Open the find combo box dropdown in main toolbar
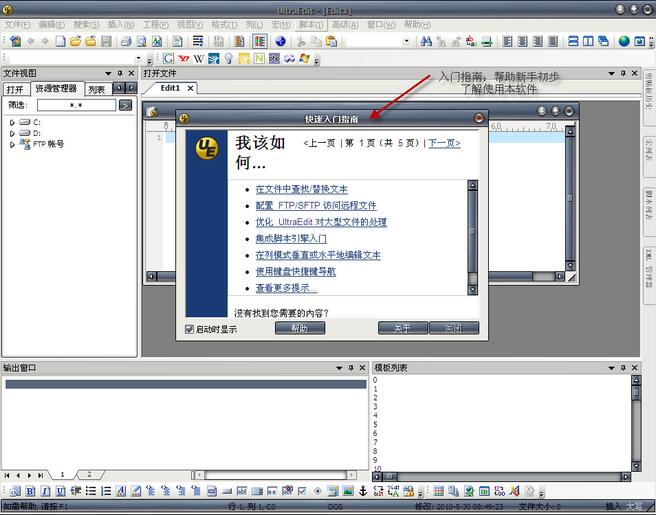 click(x=406, y=41)
